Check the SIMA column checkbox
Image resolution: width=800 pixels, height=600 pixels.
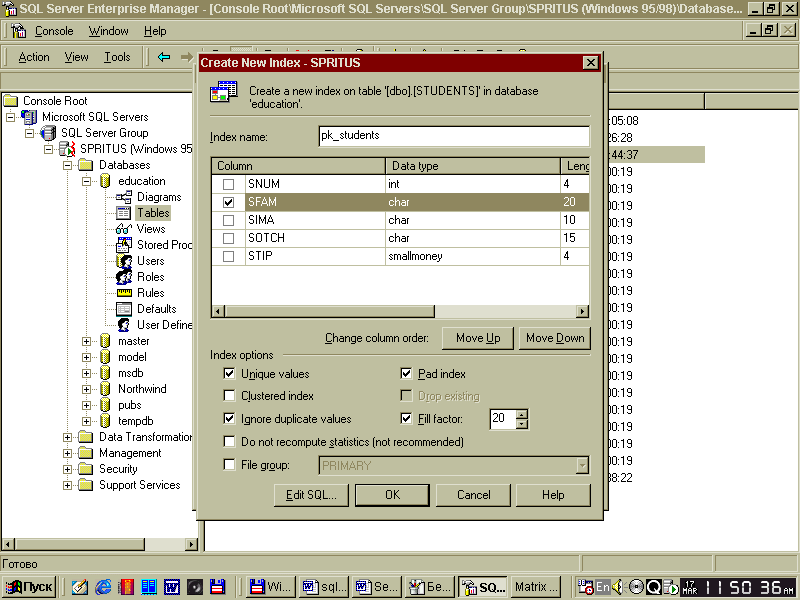click(229, 220)
